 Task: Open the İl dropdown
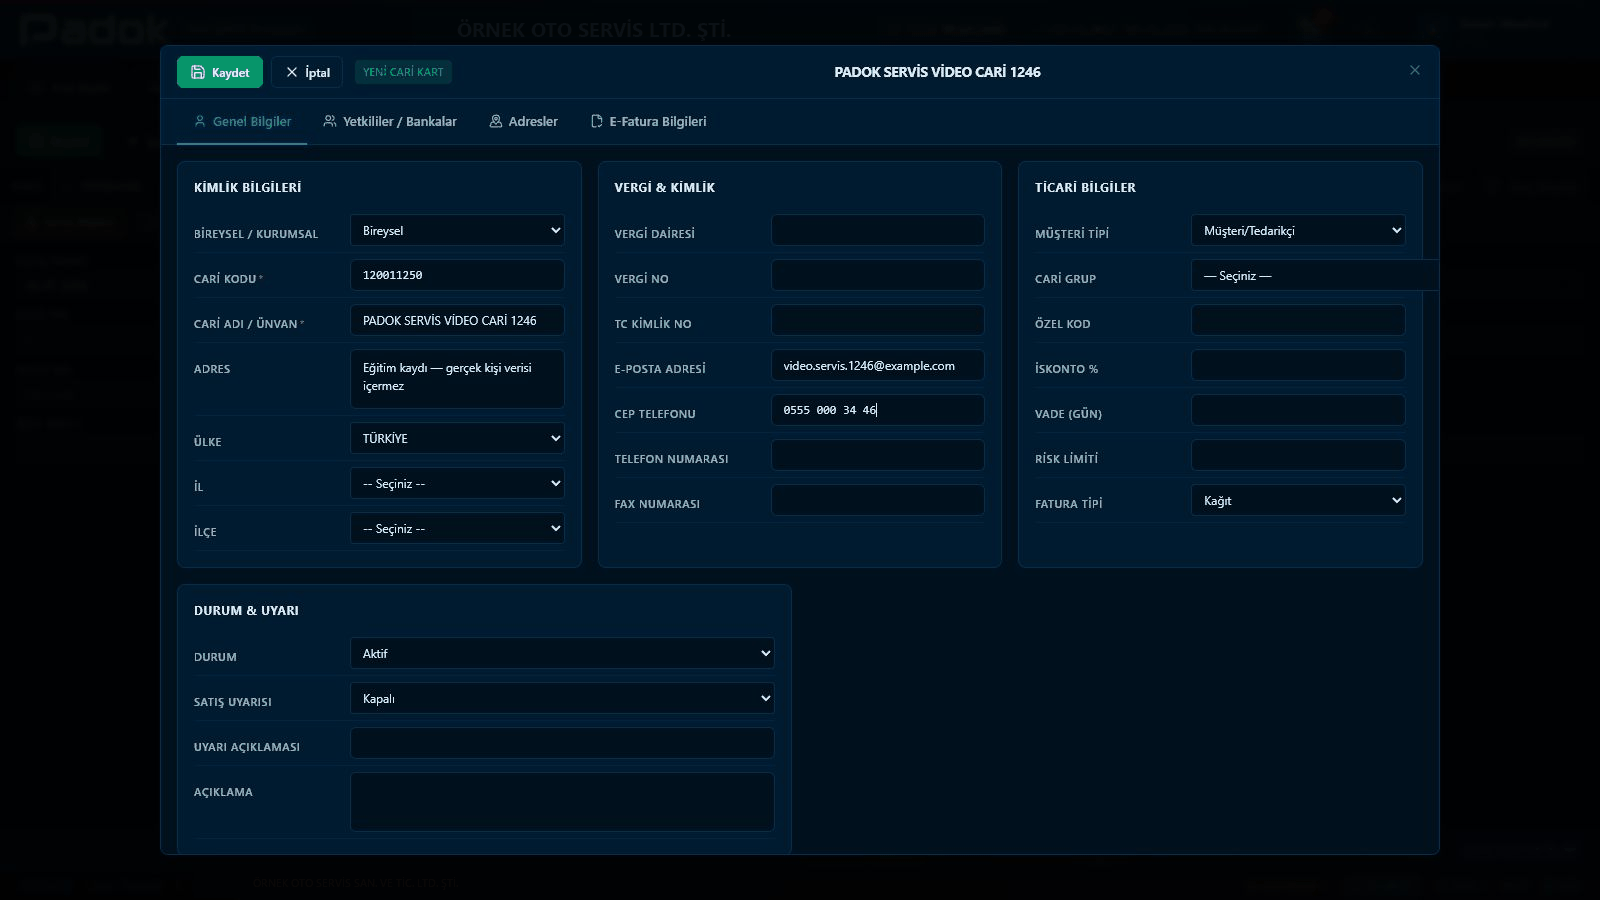pyautogui.click(x=457, y=483)
